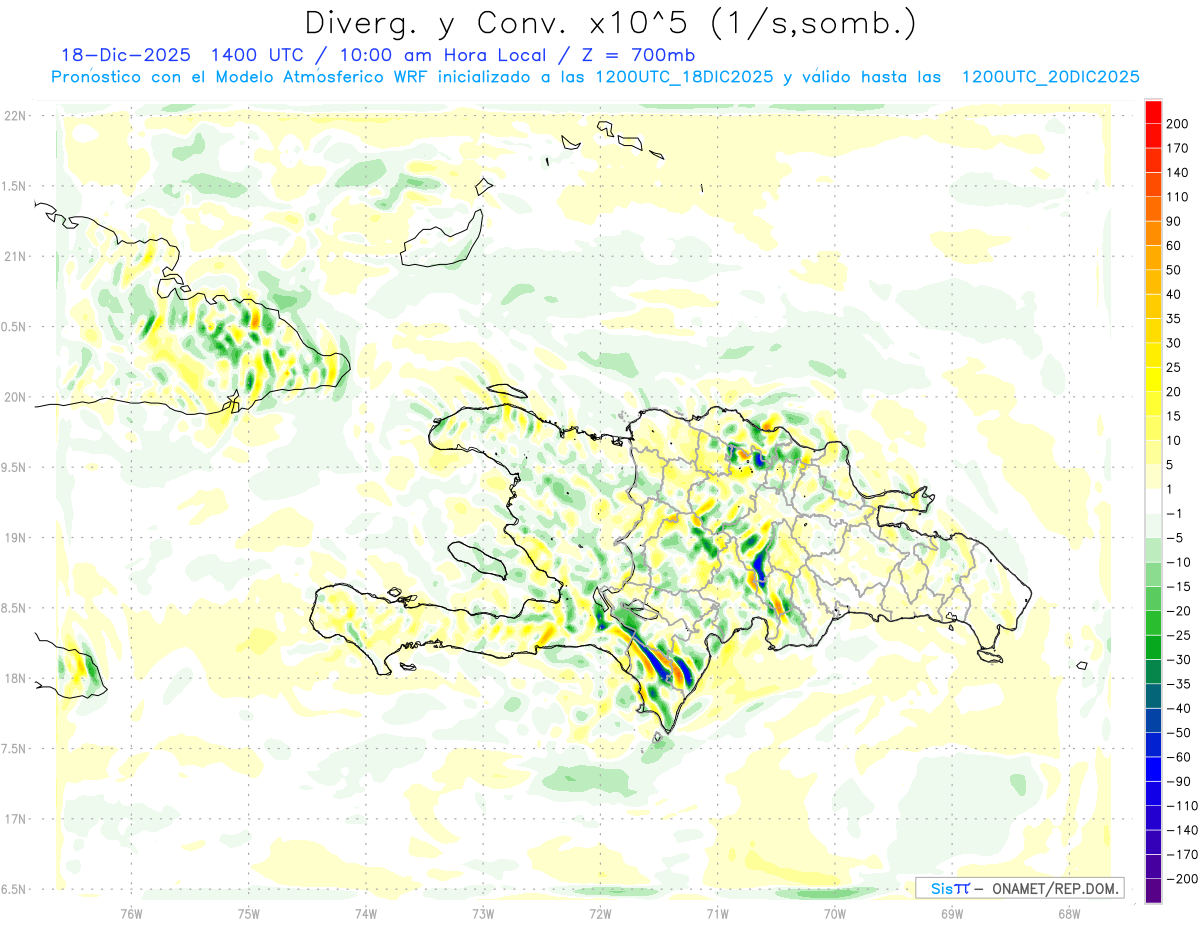This screenshot has height=927, width=1200.
Task: Click the white swatch between 1 and -1
Action: click(x=1153, y=501)
